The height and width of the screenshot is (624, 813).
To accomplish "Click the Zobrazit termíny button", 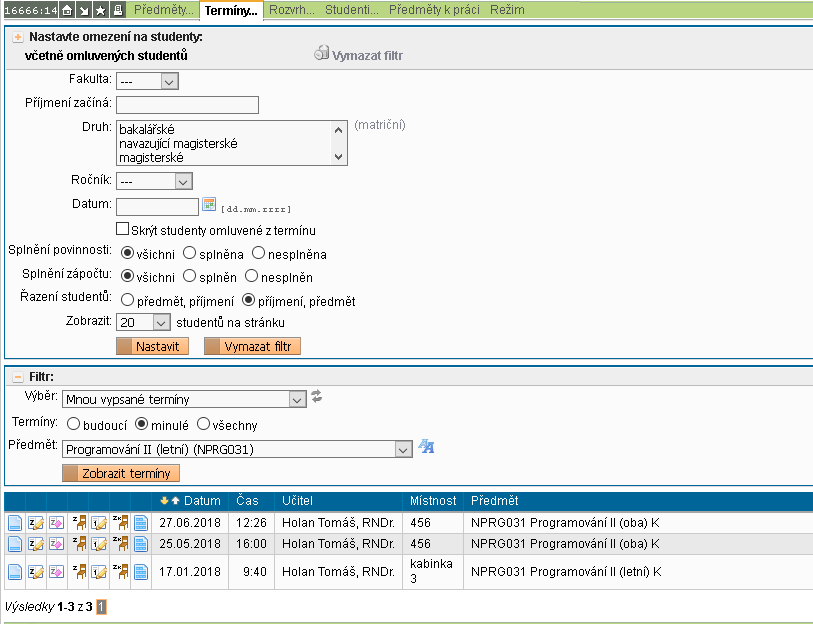I will 121,473.
